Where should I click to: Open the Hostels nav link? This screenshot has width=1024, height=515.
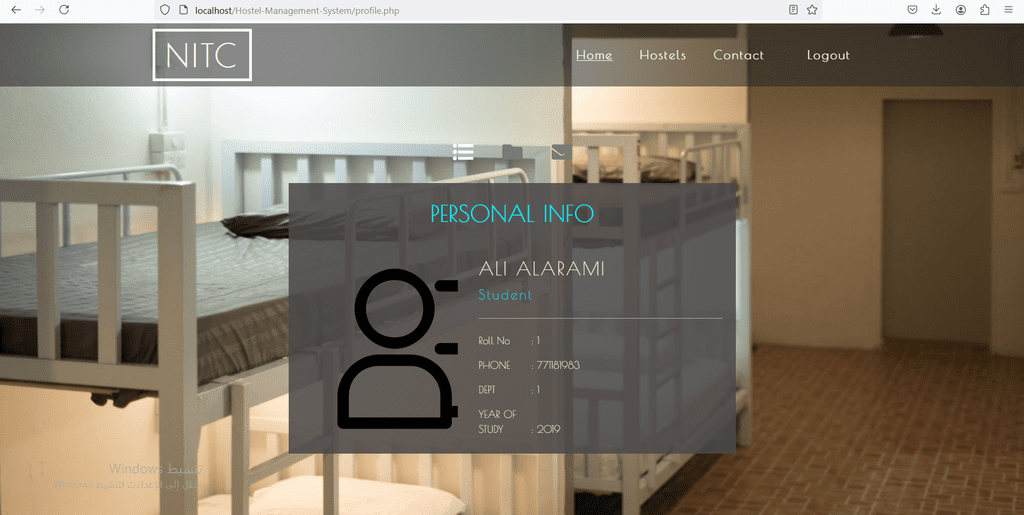[662, 55]
